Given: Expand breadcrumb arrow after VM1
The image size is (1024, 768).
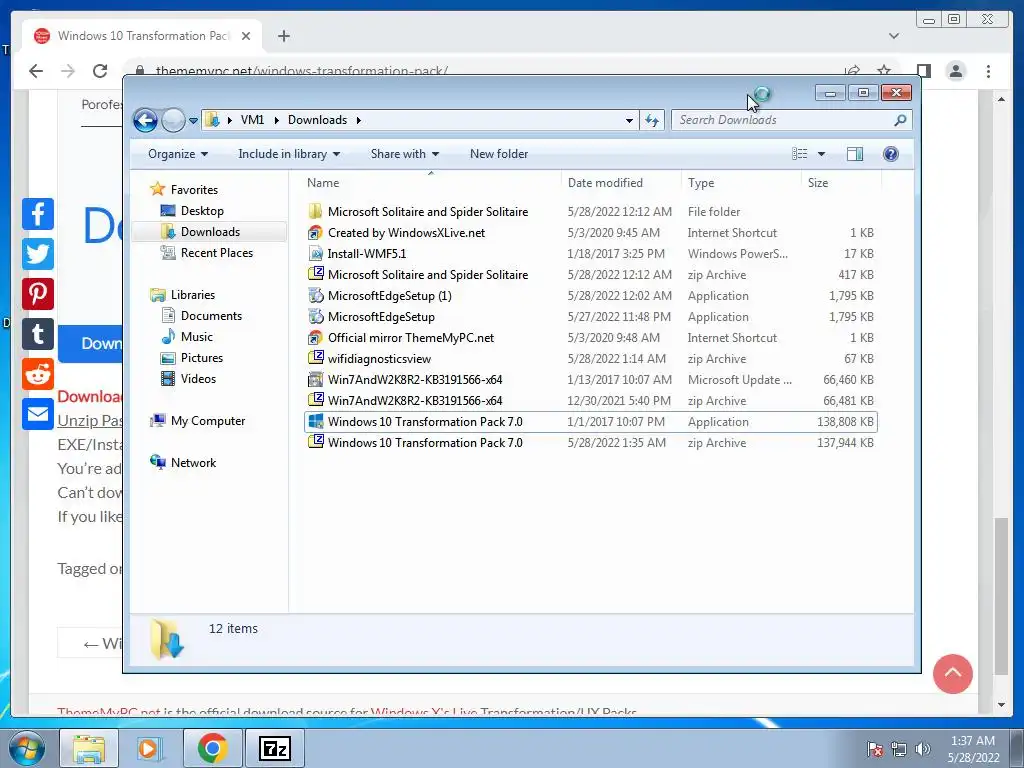Looking at the screenshot, I should click(x=276, y=120).
